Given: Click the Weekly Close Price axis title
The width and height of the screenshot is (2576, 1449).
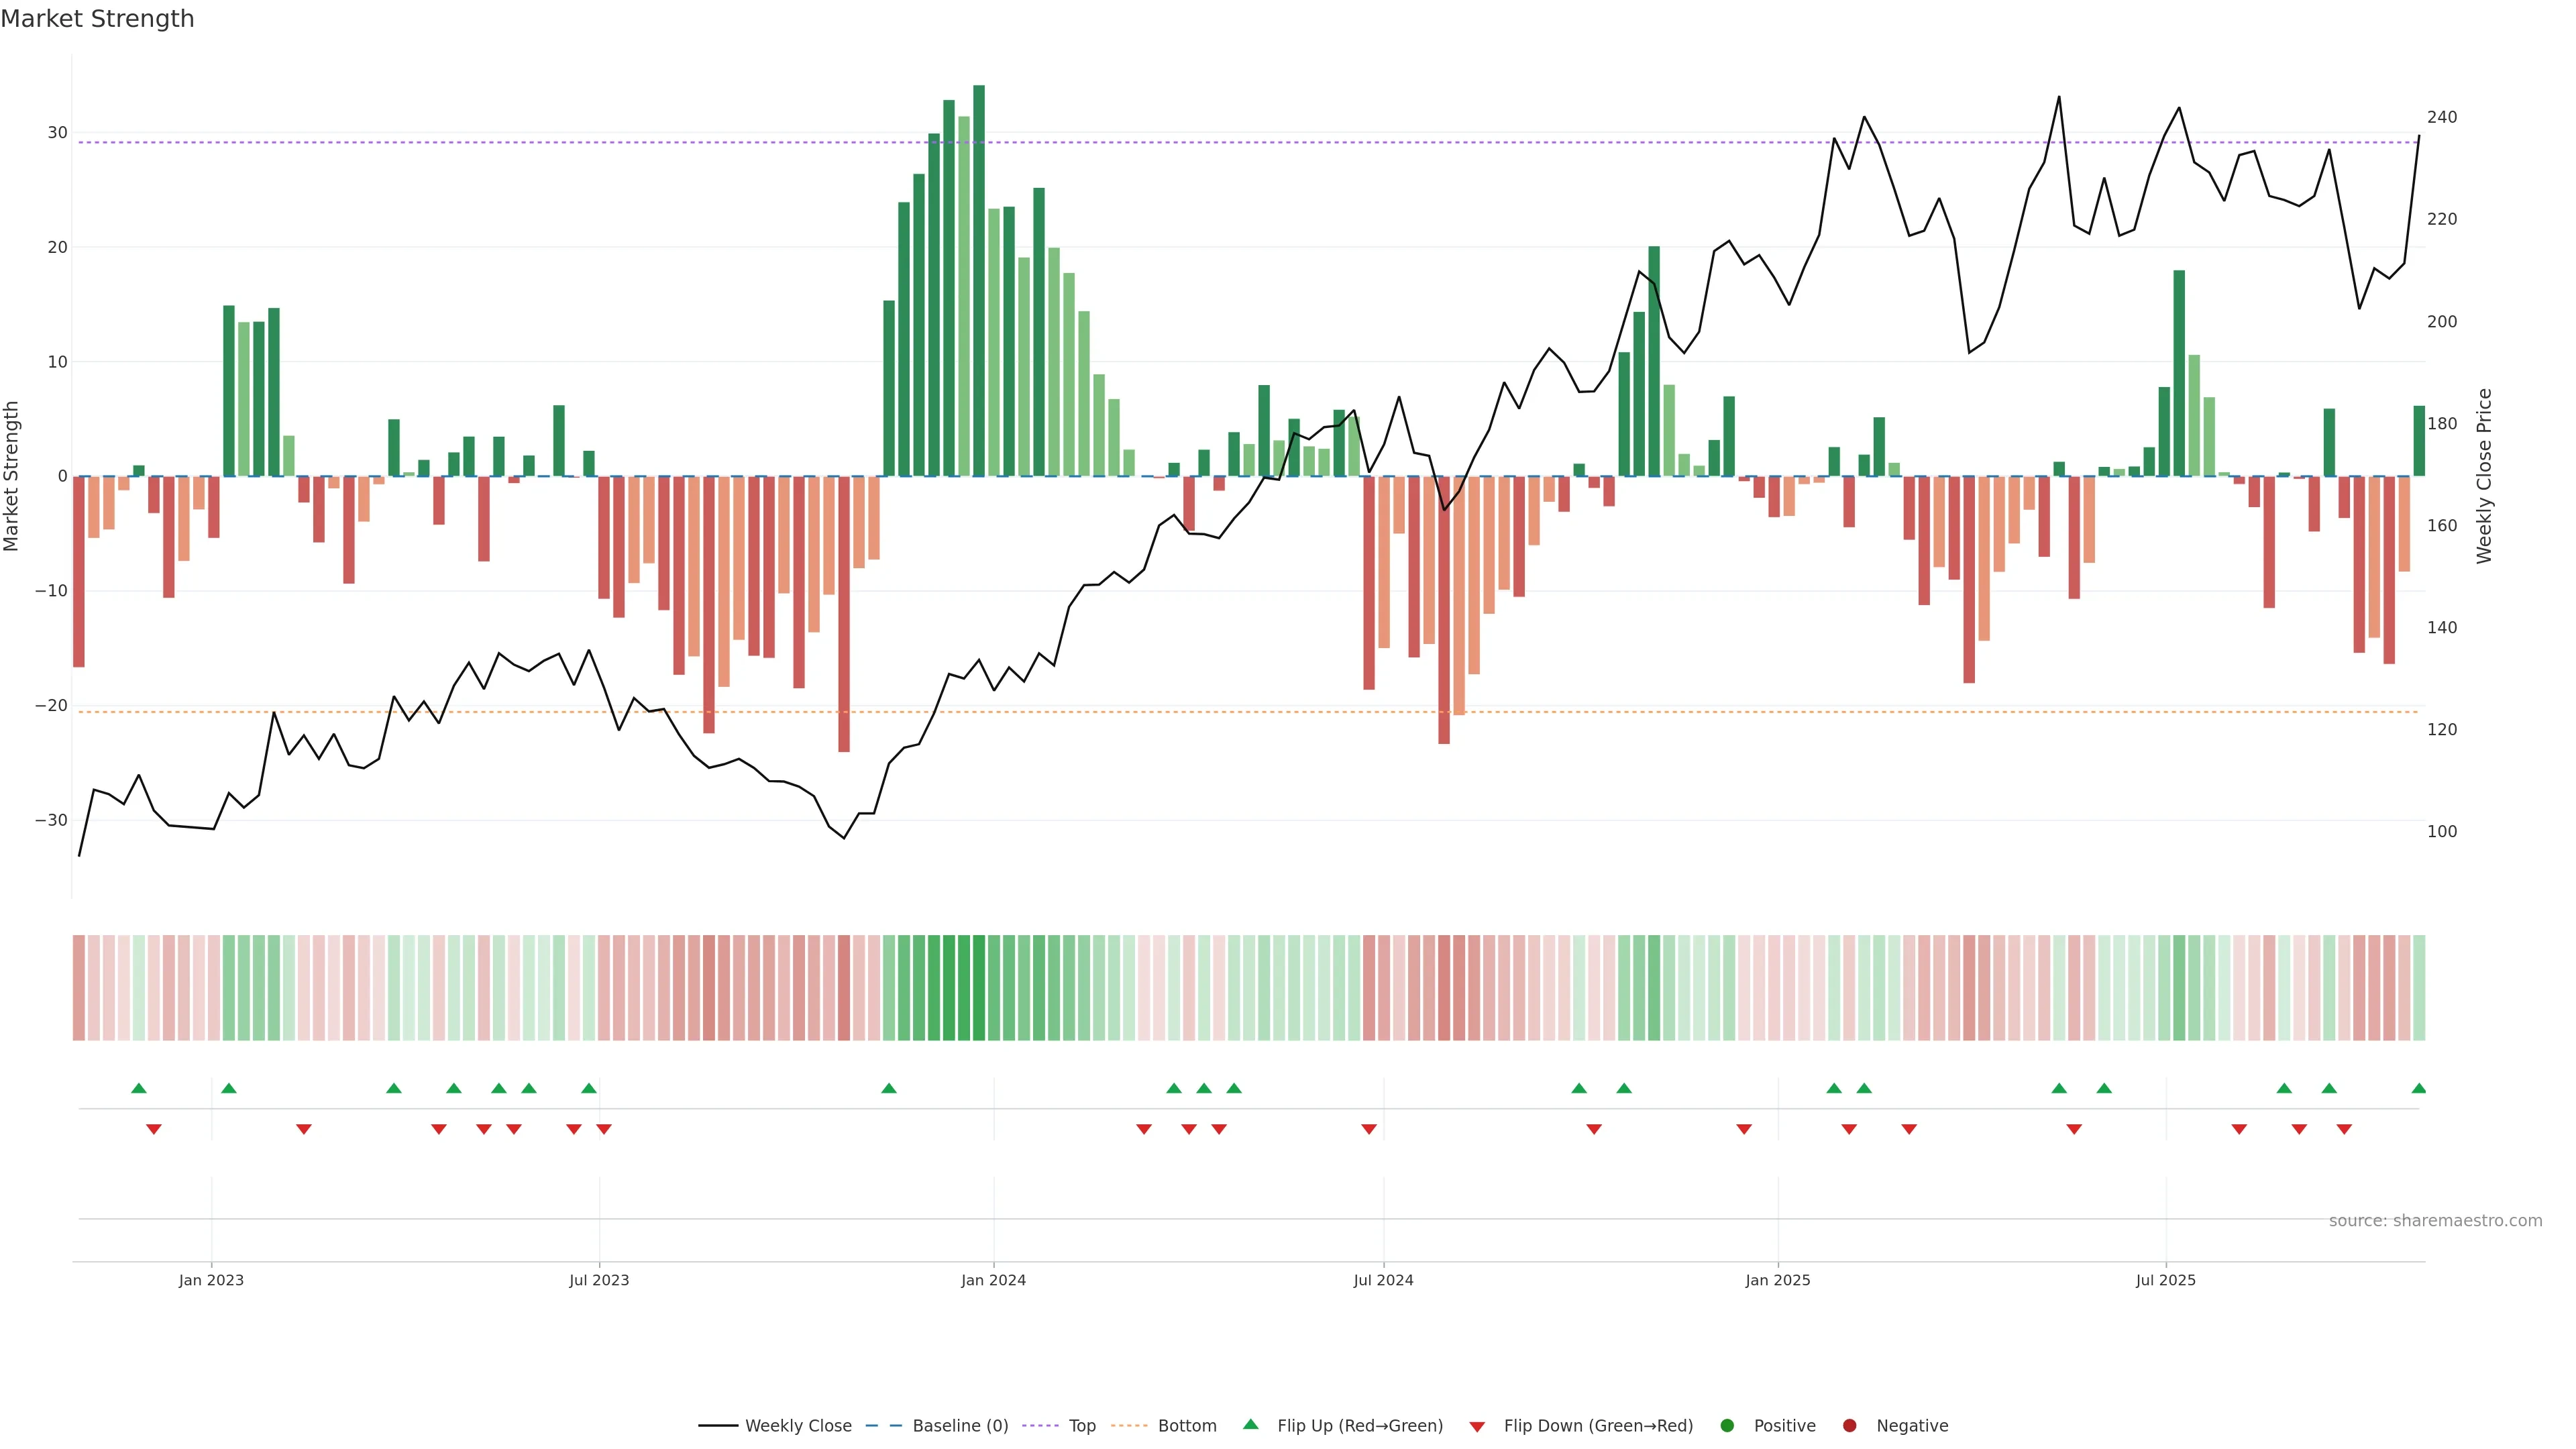Looking at the screenshot, I should [2484, 476].
